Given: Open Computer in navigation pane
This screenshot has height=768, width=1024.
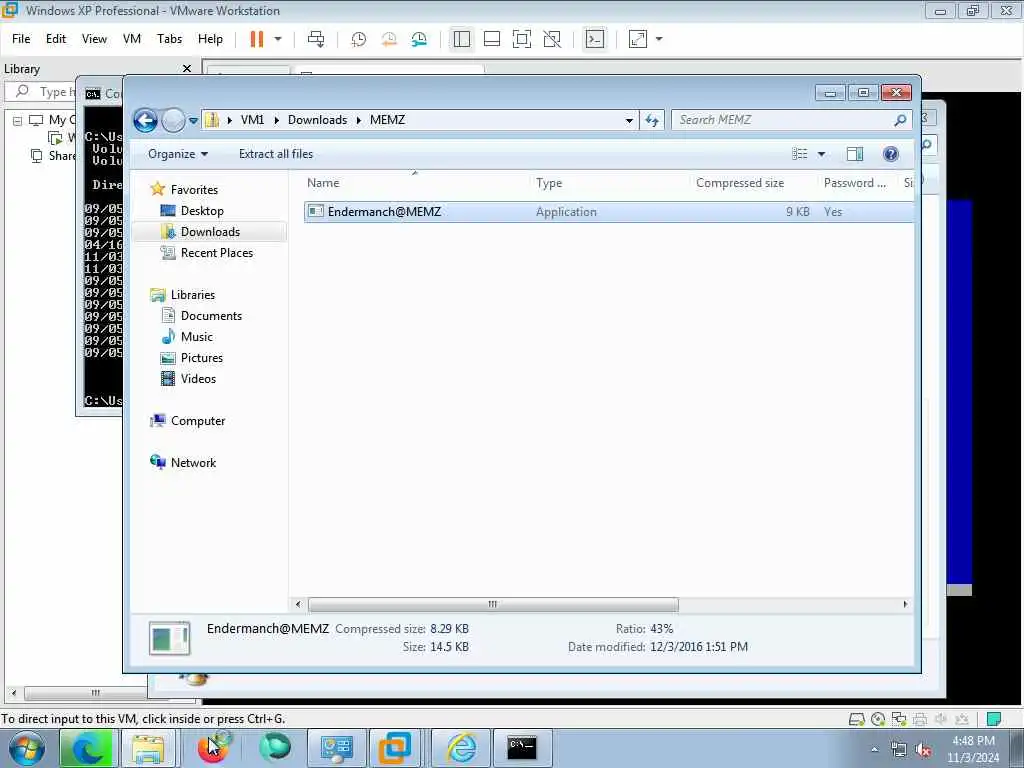Looking at the screenshot, I should click(197, 421).
